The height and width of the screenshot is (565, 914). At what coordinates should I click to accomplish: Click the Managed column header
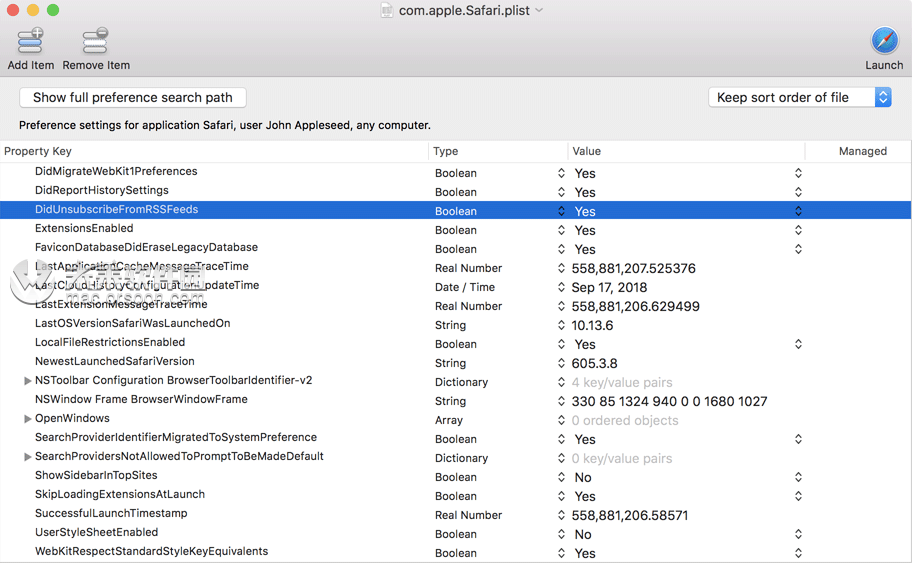pos(862,151)
